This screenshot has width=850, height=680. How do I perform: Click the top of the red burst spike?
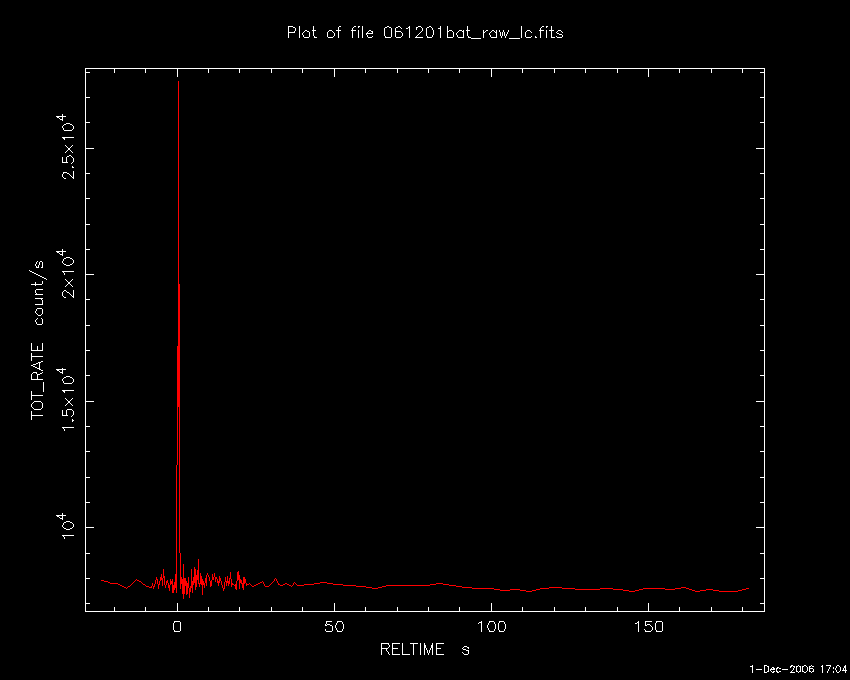178,81
